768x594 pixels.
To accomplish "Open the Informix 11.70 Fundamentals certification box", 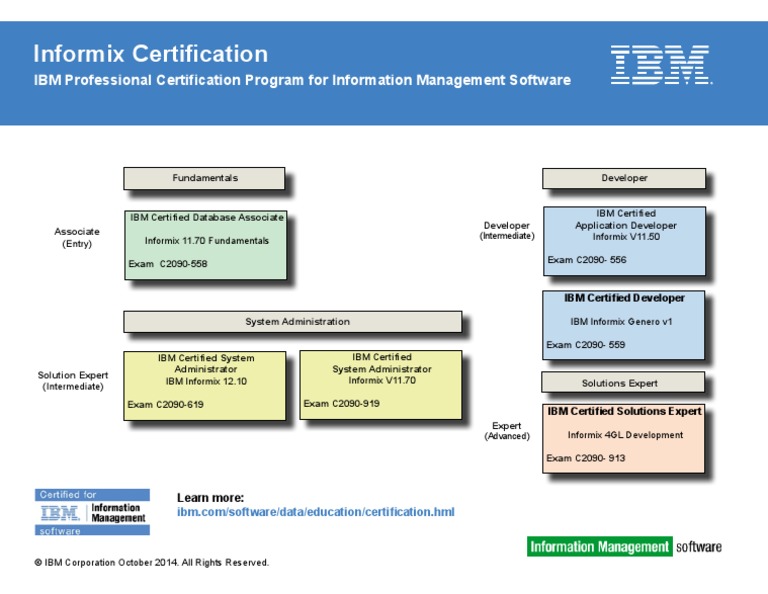I will pos(206,245).
